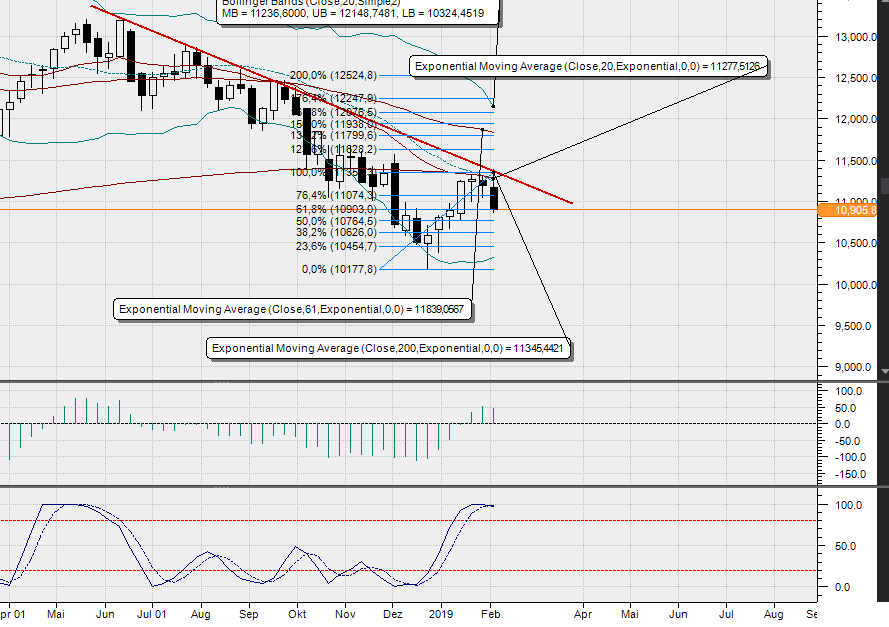Image resolution: width=889 pixels, height=627 pixels.
Task: Click the 10,000.0 price axis label
Action: pyautogui.click(x=856, y=285)
